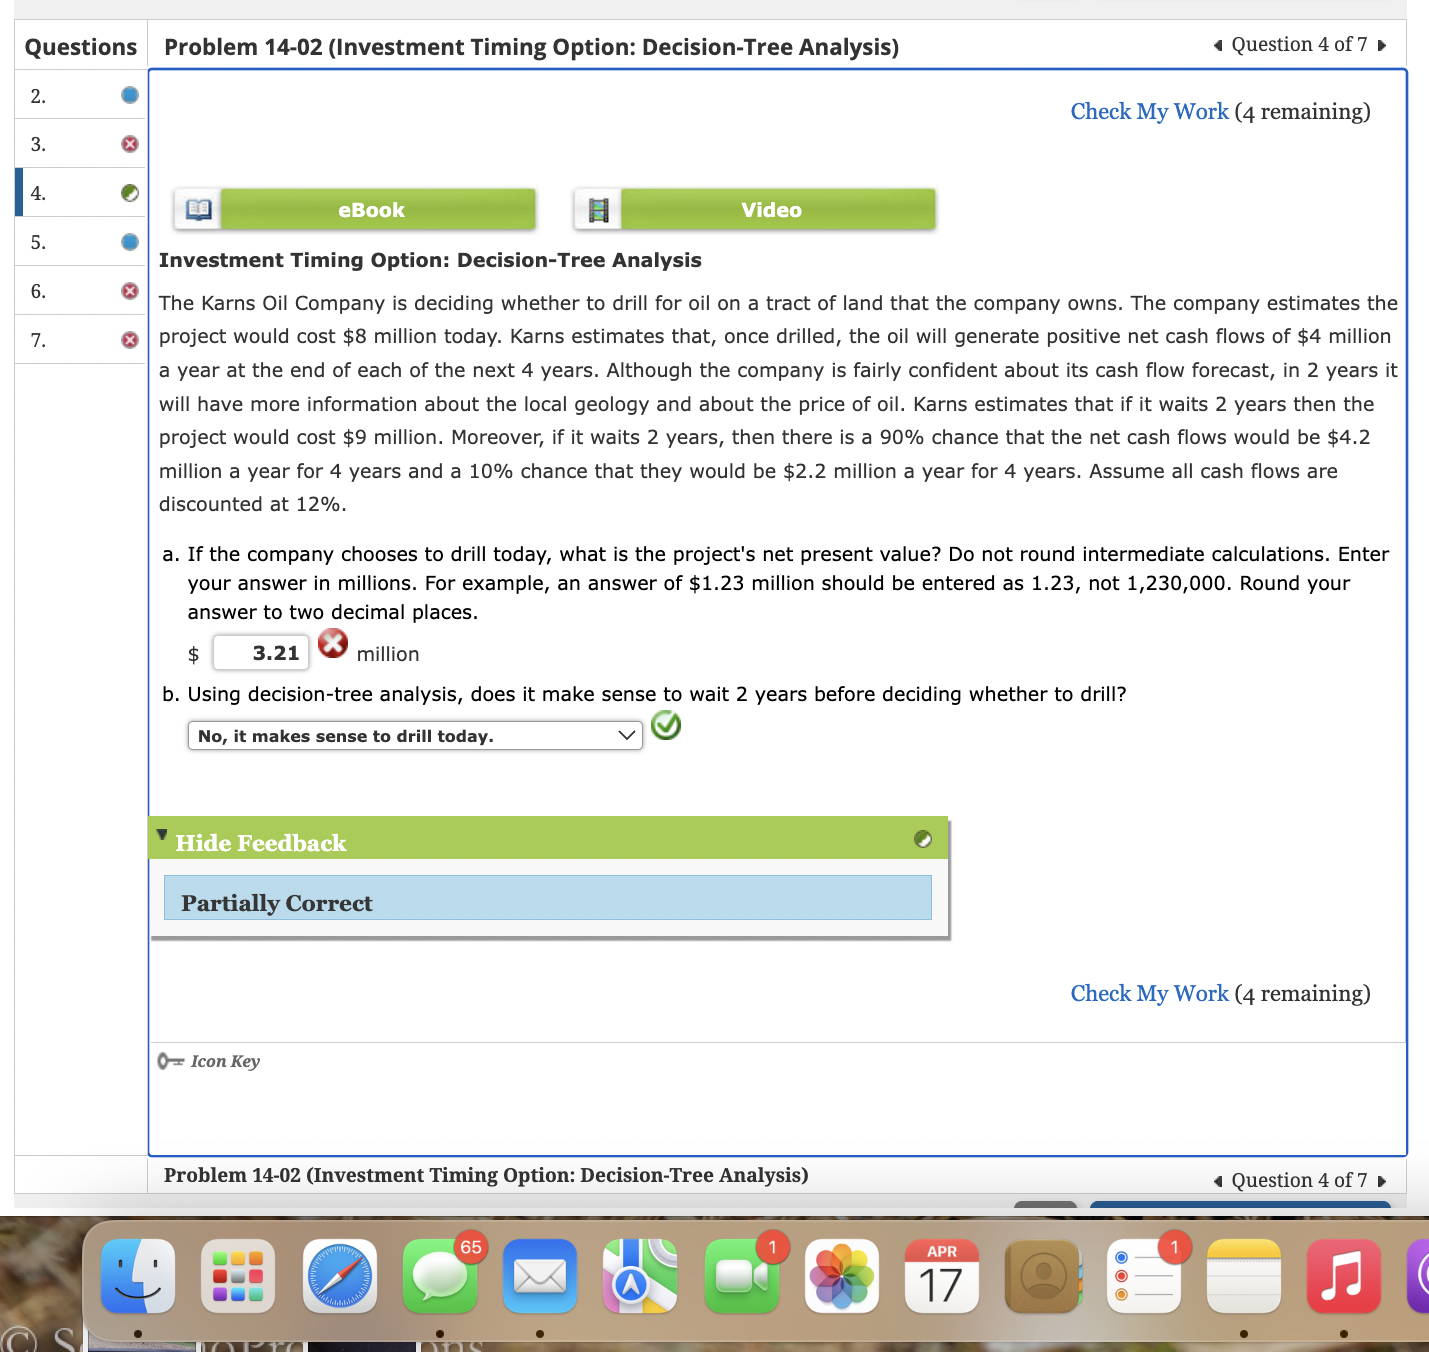The width and height of the screenshot is (1429, 1352).
Task: Open the drill decision dropdown
Action: point(414,735)
